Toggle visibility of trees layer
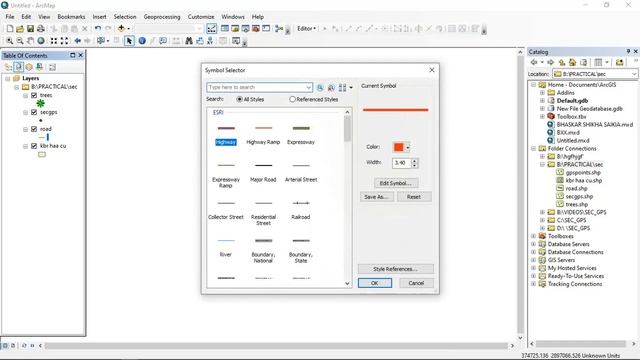Viewport: 640px width, 360px height. (34, 95)
